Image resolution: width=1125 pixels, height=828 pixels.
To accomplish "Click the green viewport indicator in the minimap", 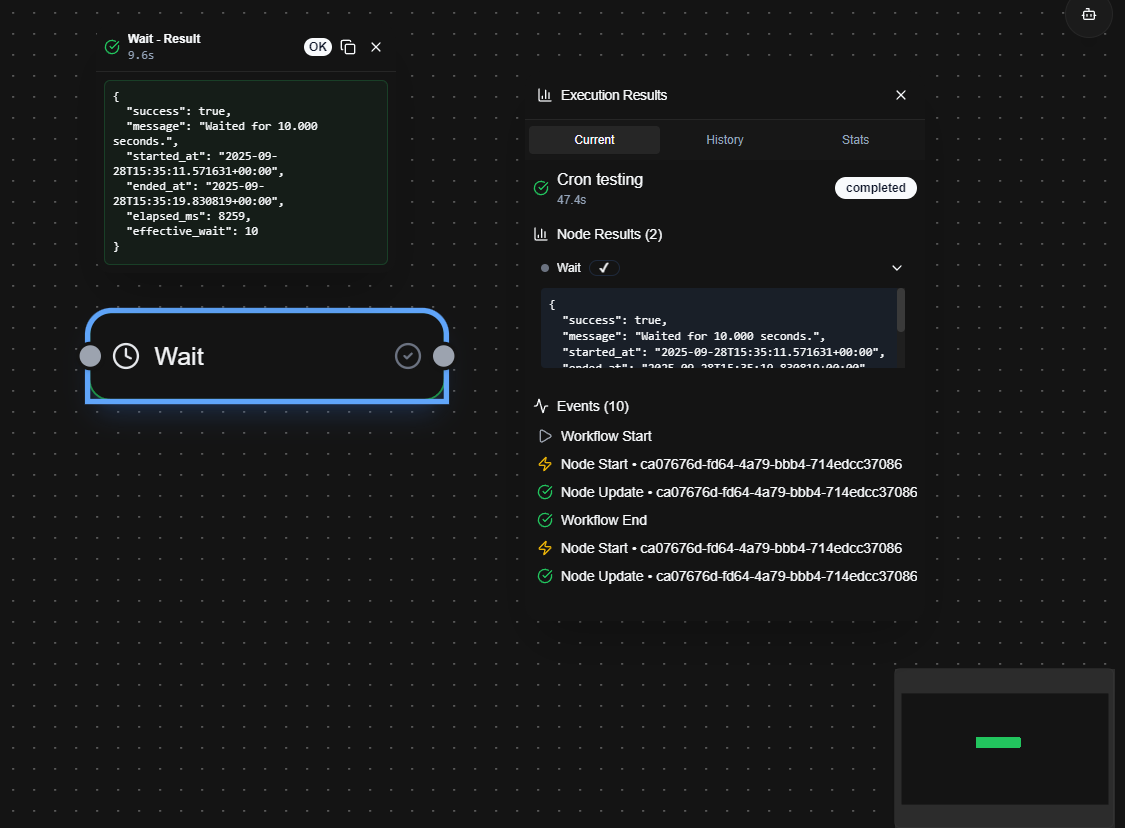I will 998,743.
